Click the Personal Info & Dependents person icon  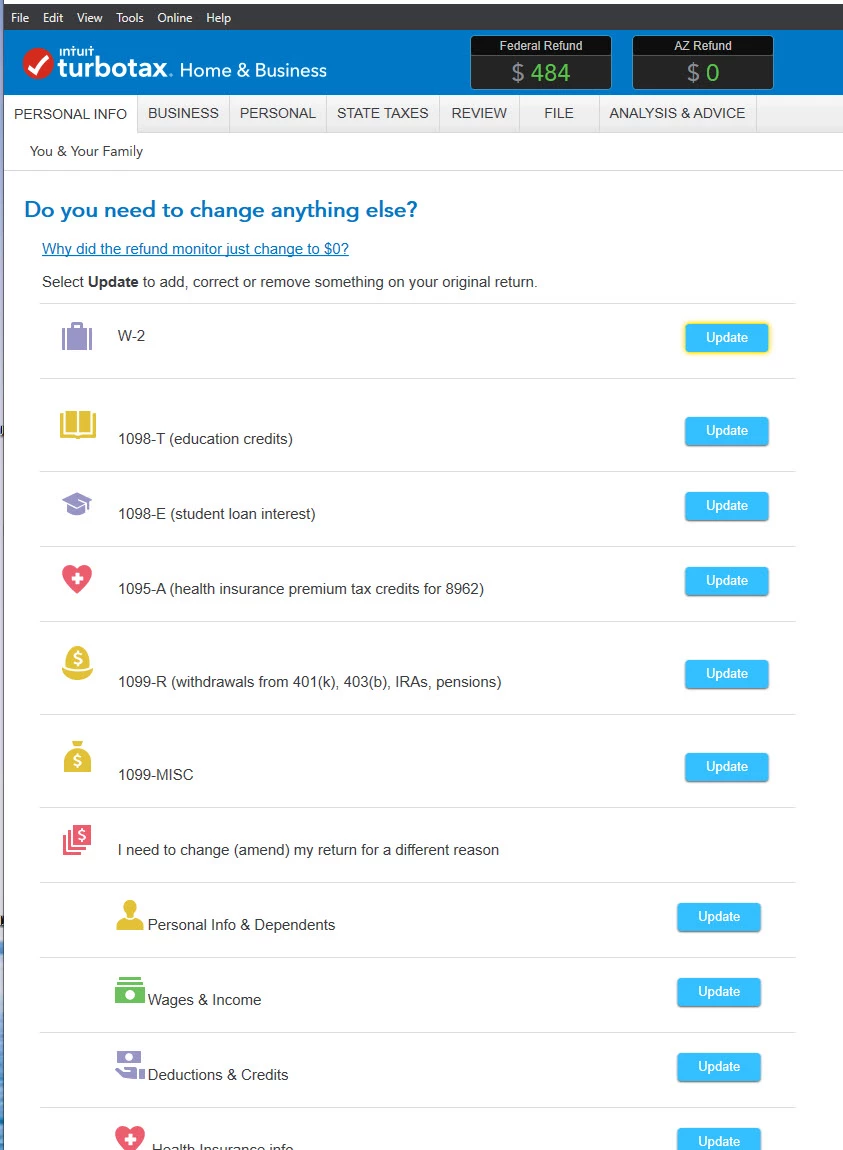[130, 915]
